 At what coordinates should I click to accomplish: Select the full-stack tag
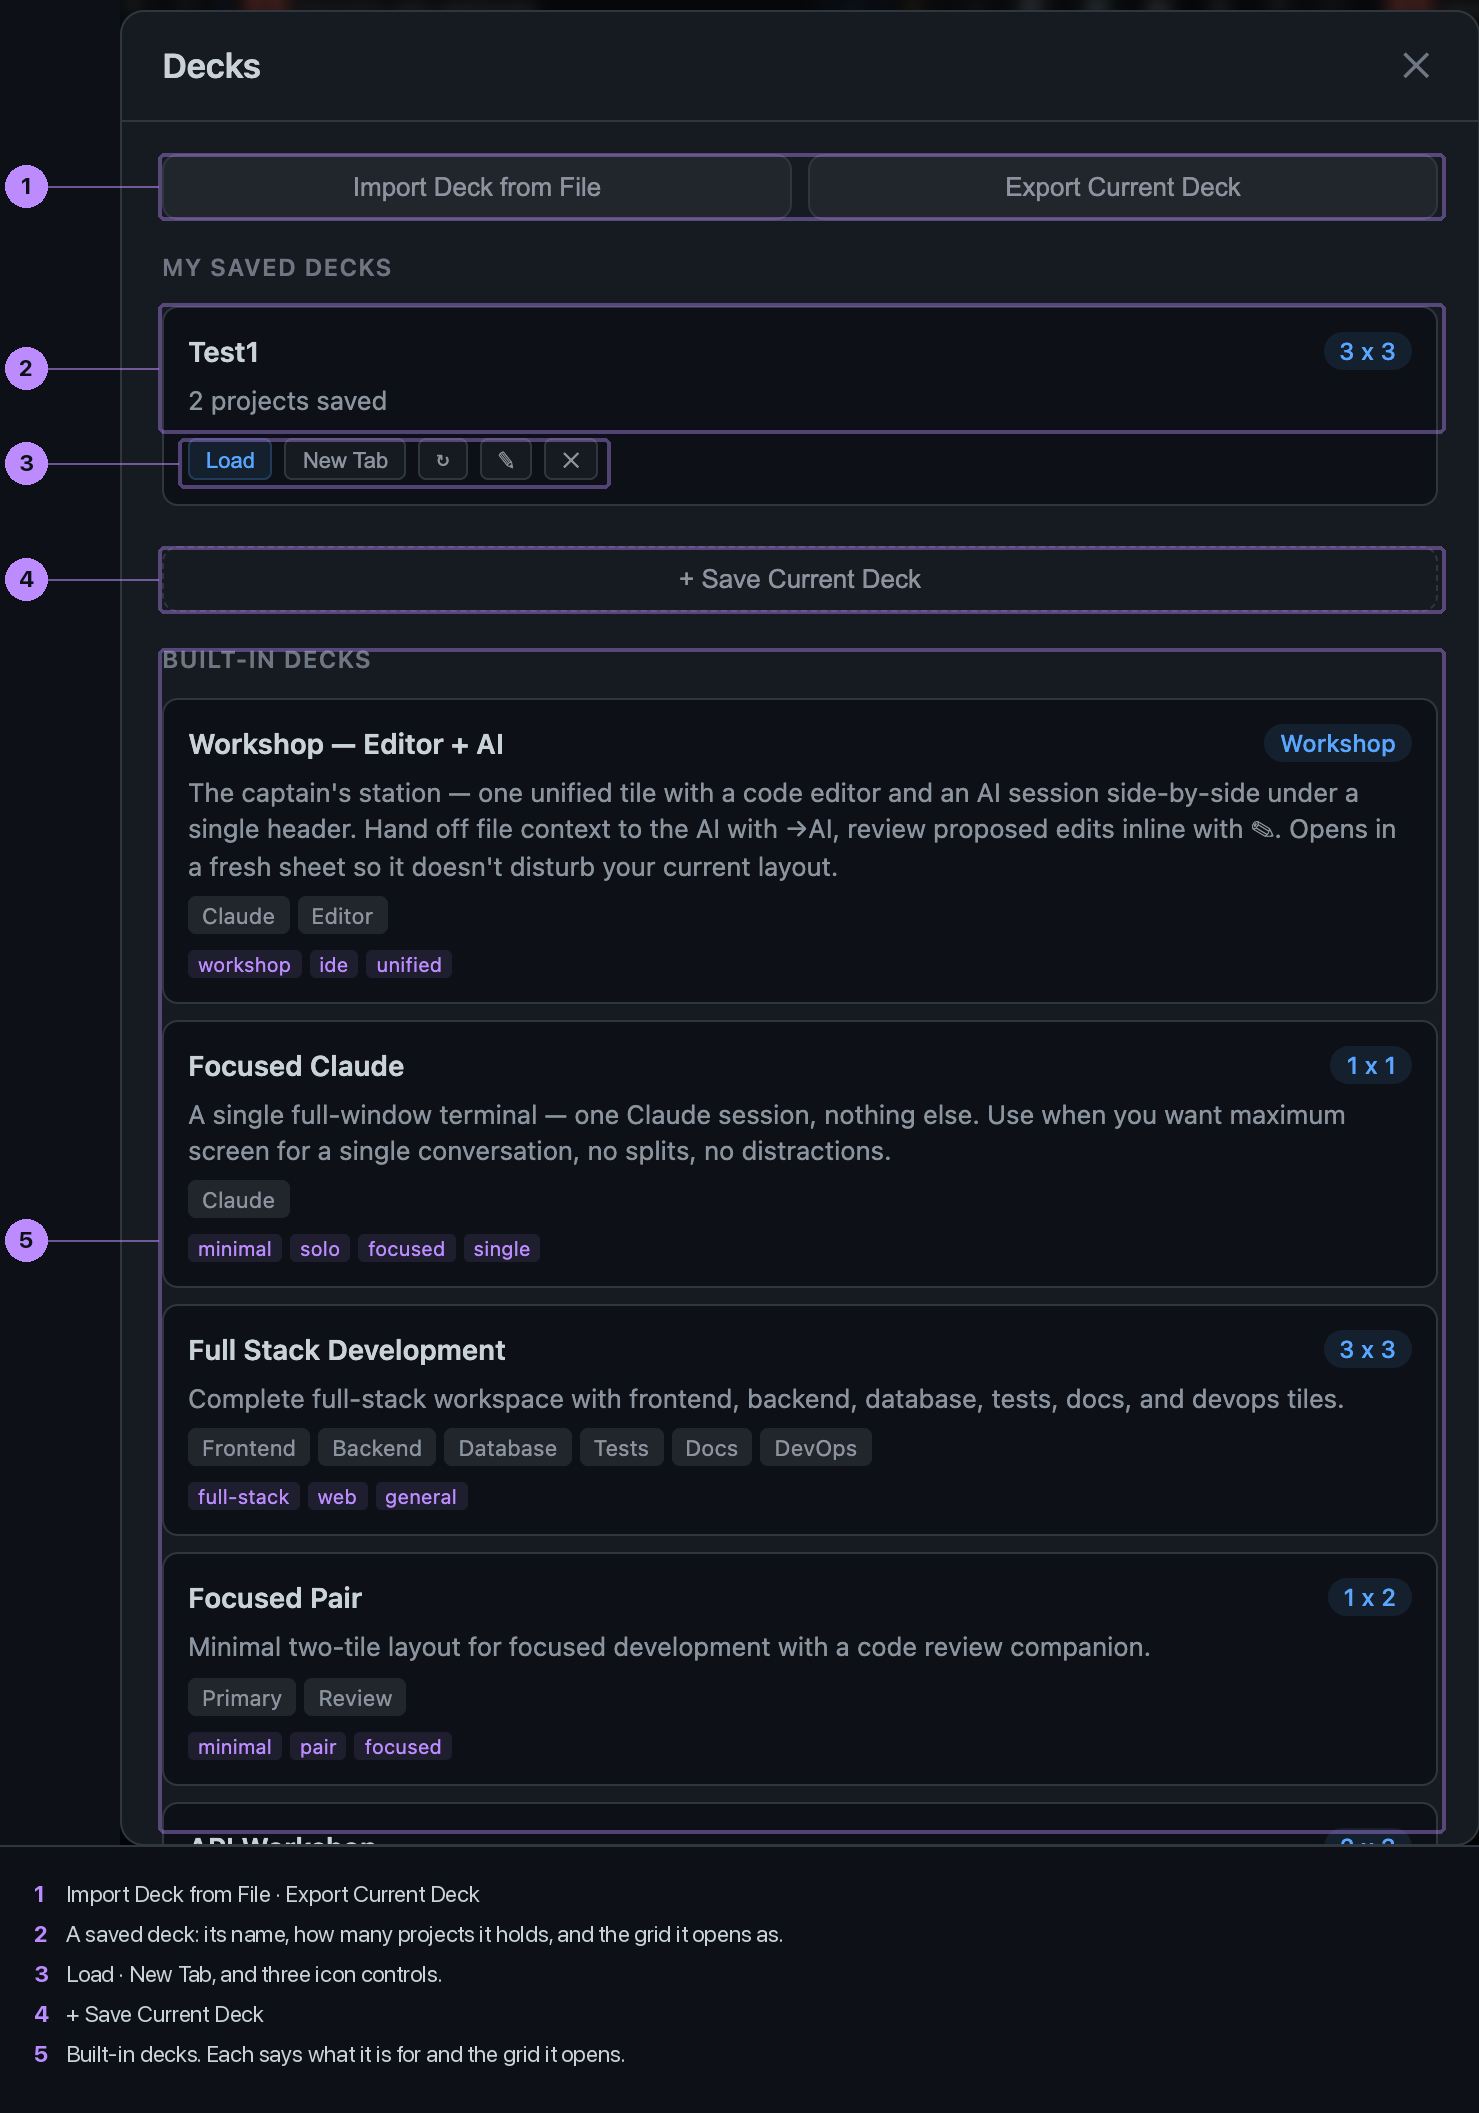(x=244, y=1497)
